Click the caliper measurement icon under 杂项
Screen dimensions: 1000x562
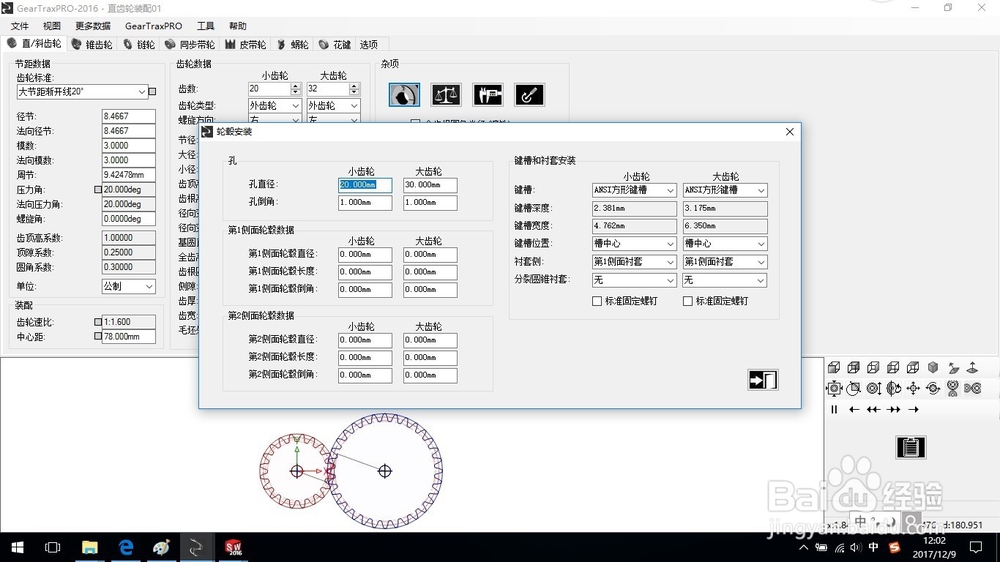click(x=488, y=95)
